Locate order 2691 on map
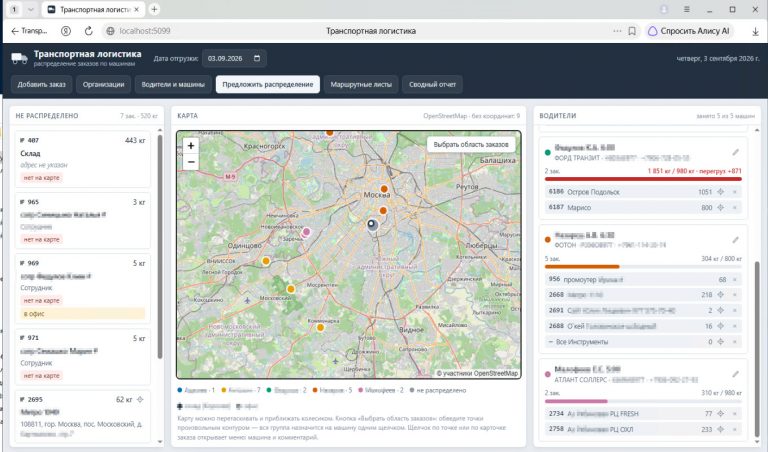This screenshot has height=452, width=768. tap(720, 310)
